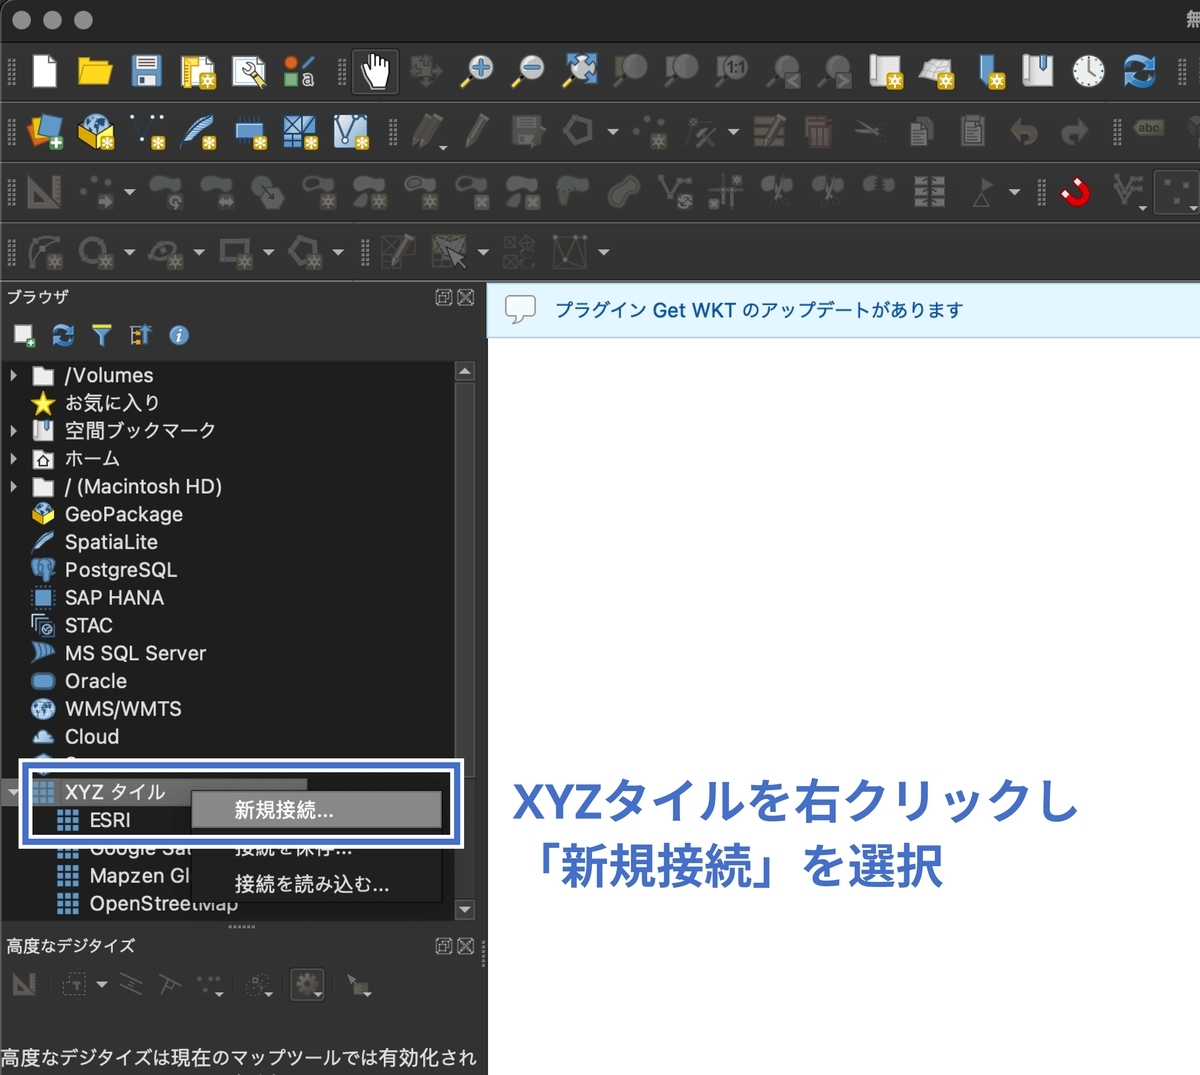Click the Save Project floppy icon
This screenshot has height=1075, width=1200.
pyautogui.click(x=146, y=72)
